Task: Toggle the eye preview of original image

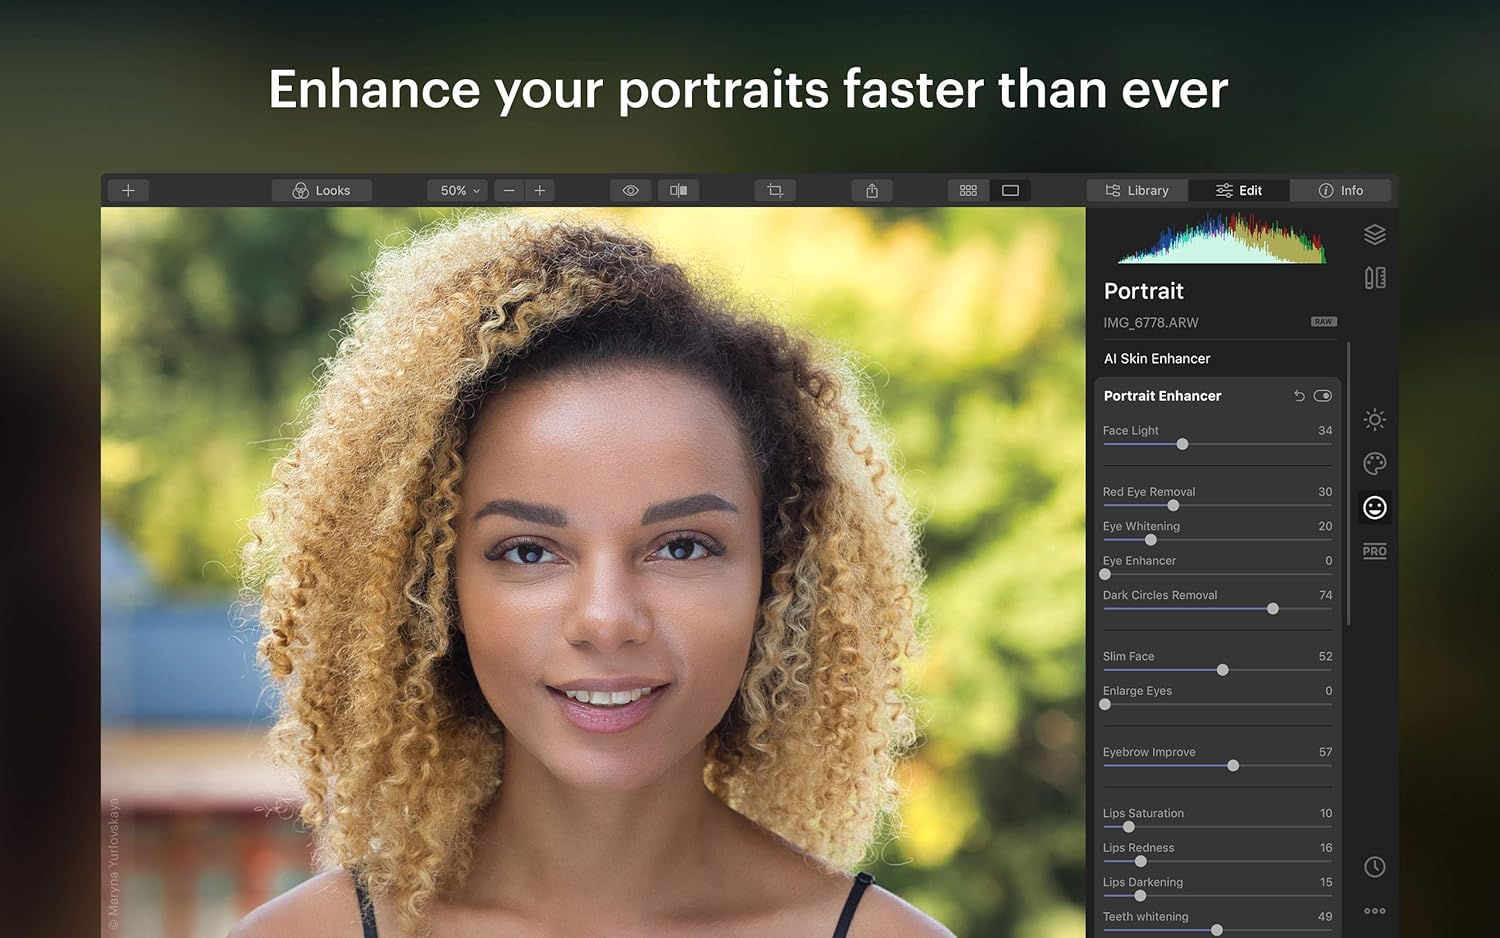Action: coord(631,190)
